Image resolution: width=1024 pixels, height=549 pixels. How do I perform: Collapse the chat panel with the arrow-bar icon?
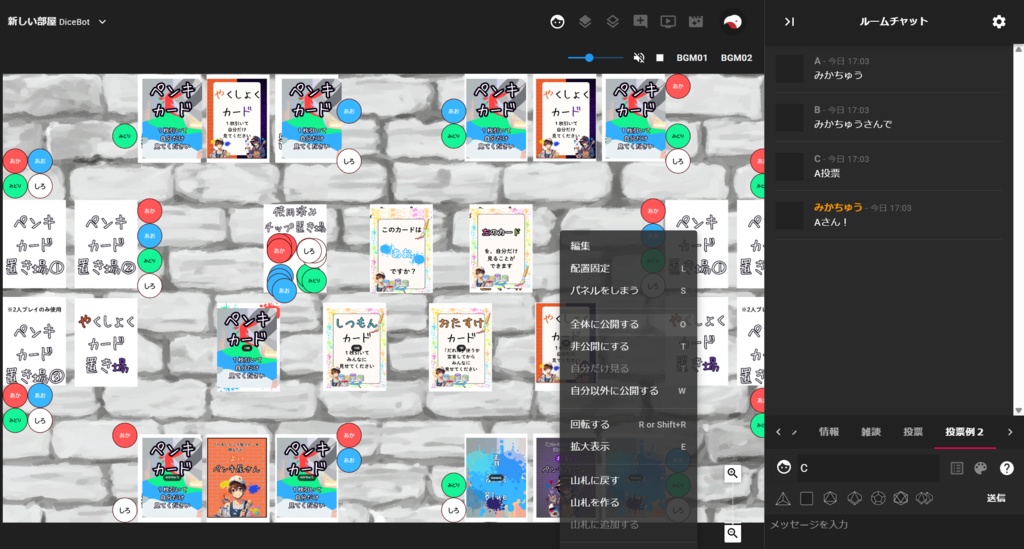click(x=790, y=22)
